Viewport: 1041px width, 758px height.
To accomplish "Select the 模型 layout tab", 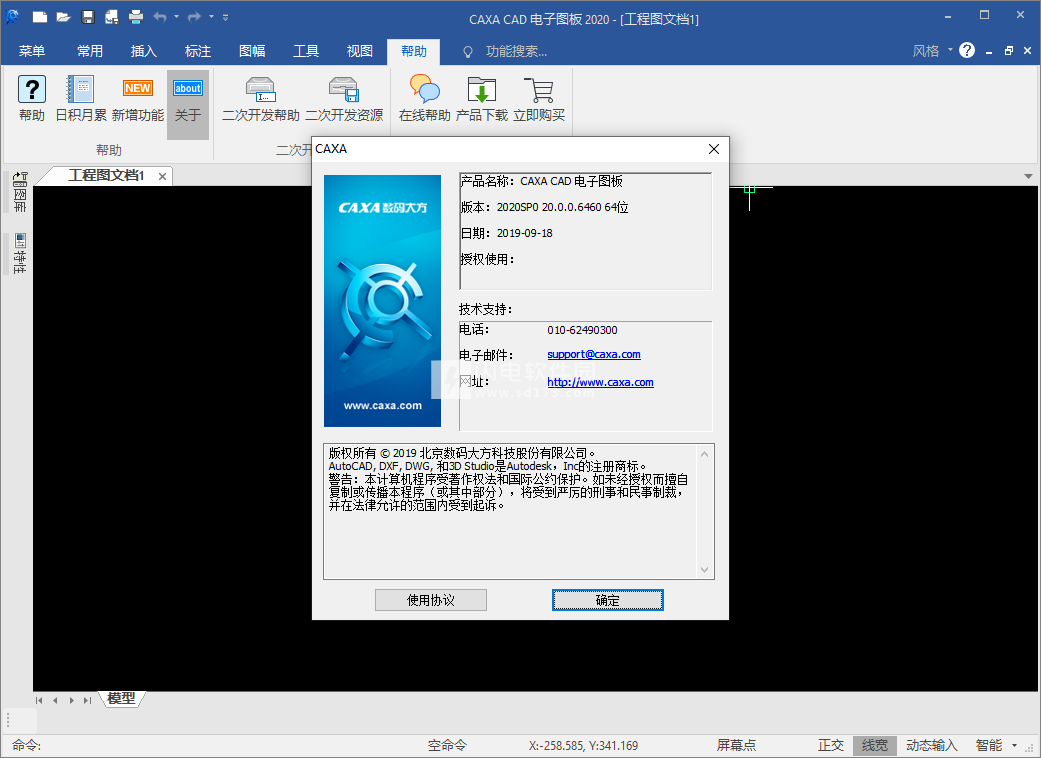I will pyautogui.click(x=121, y=698).
